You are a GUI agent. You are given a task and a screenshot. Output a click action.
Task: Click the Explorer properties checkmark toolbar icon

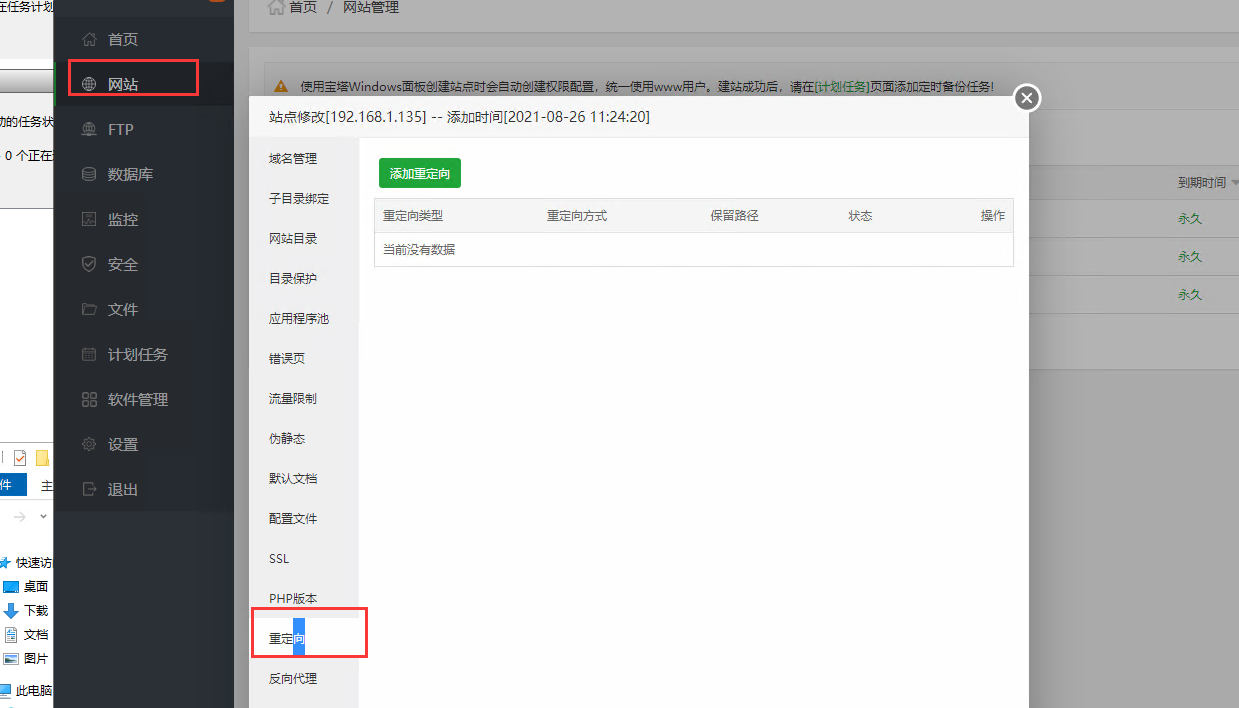tap(20, 458)
